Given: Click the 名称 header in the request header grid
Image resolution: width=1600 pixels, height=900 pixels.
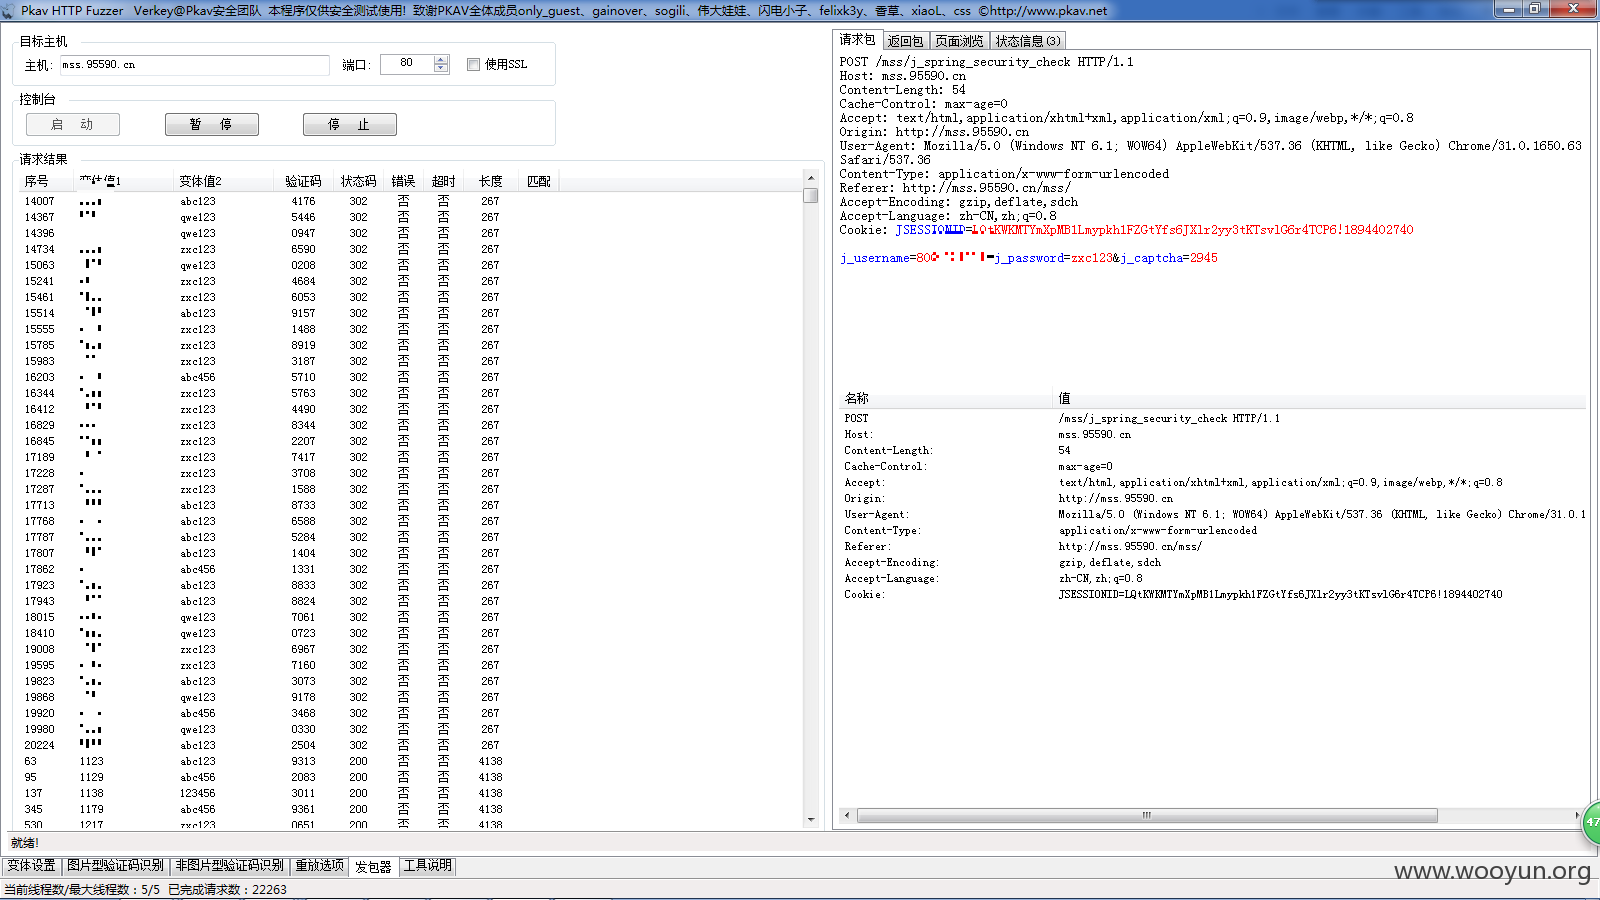Looking at the screenshot, I should (x=946, y=398).
